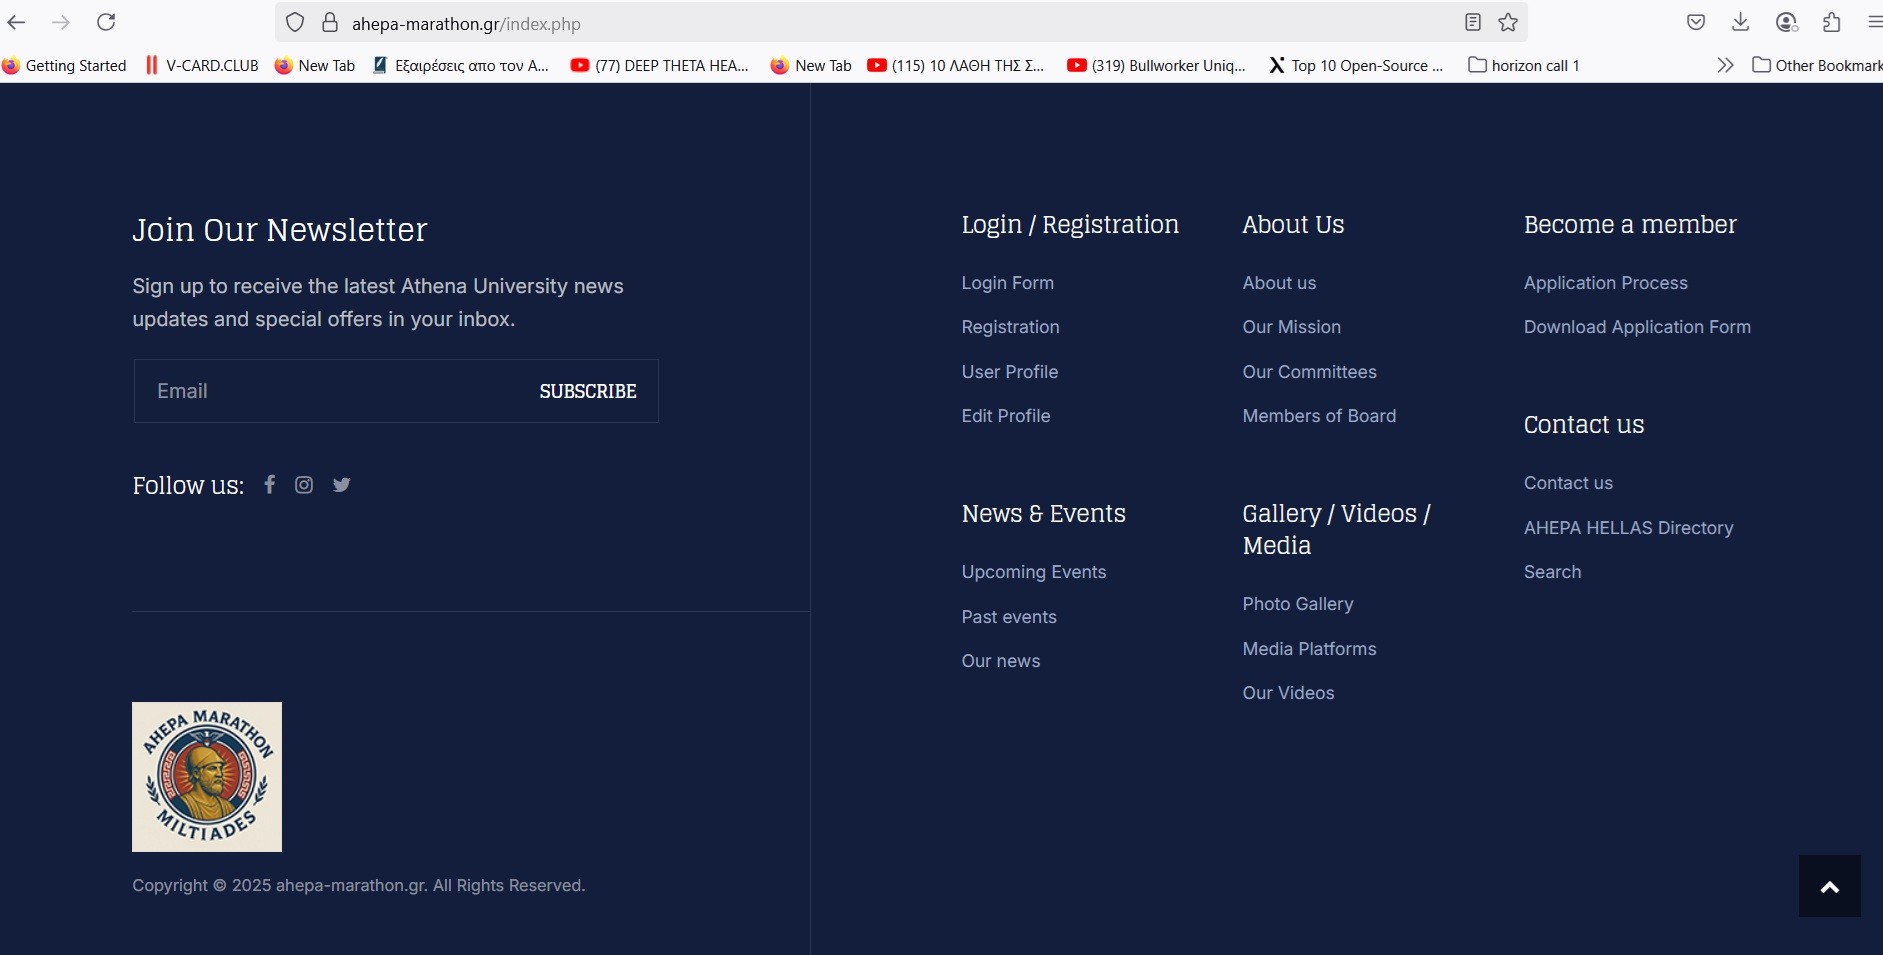Open the Past events link
Screen dimensions: 1883x955
pyautogui.click(x=1009, y=617)
